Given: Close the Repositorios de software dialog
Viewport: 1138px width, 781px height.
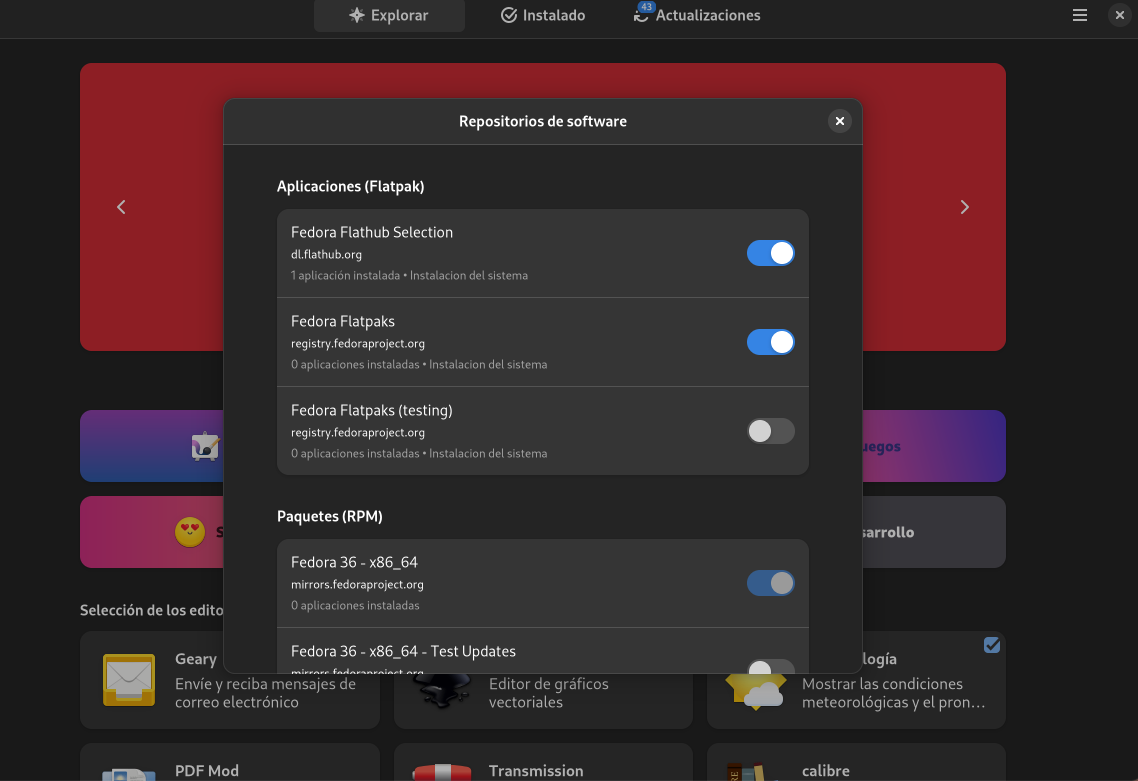Looking at the screenshot, I should [x=840, y=121].
